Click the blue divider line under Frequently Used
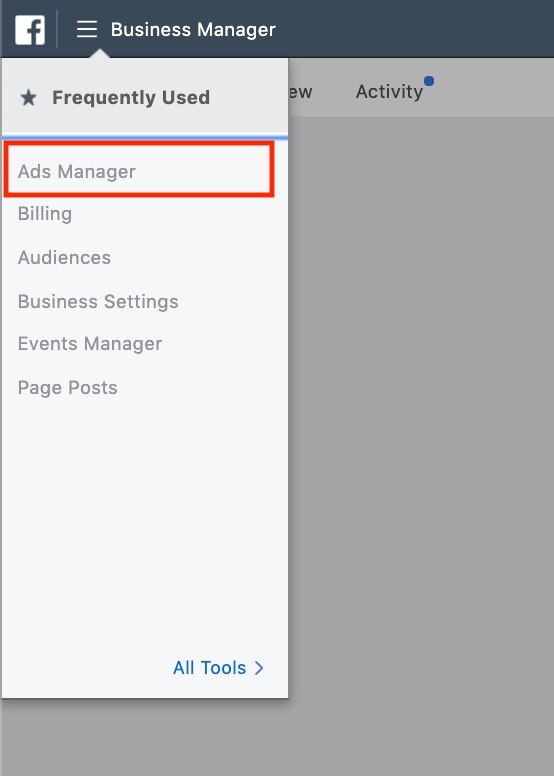This screenshot has width=554, height=776. point(145,137)
